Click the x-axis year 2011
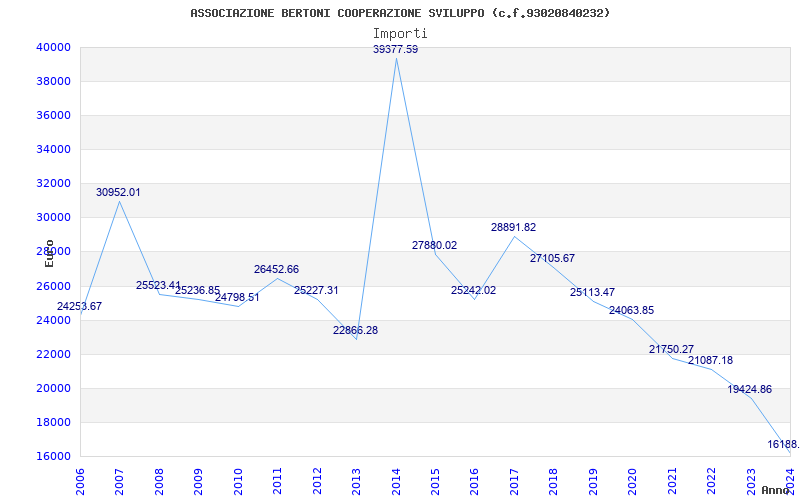 click(277, 481)
